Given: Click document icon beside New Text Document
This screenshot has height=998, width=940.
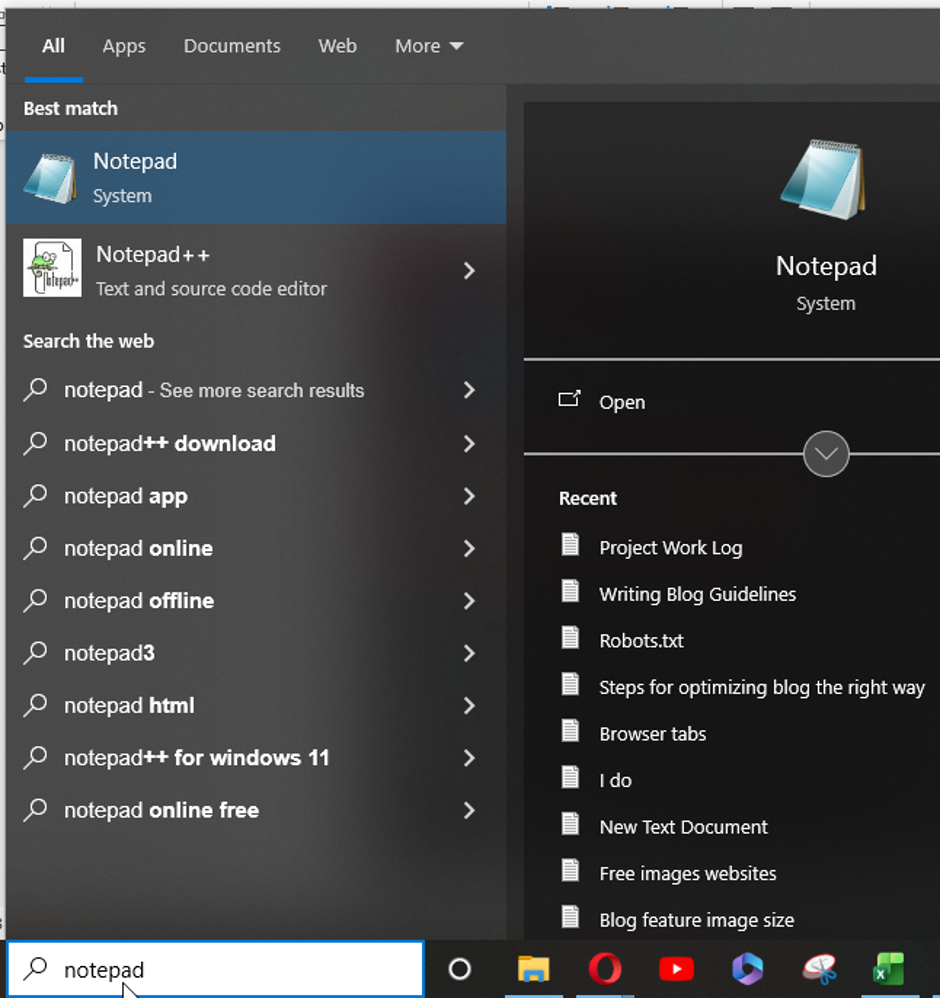Looking at the screenshot, I should click(x=570, y=824).
